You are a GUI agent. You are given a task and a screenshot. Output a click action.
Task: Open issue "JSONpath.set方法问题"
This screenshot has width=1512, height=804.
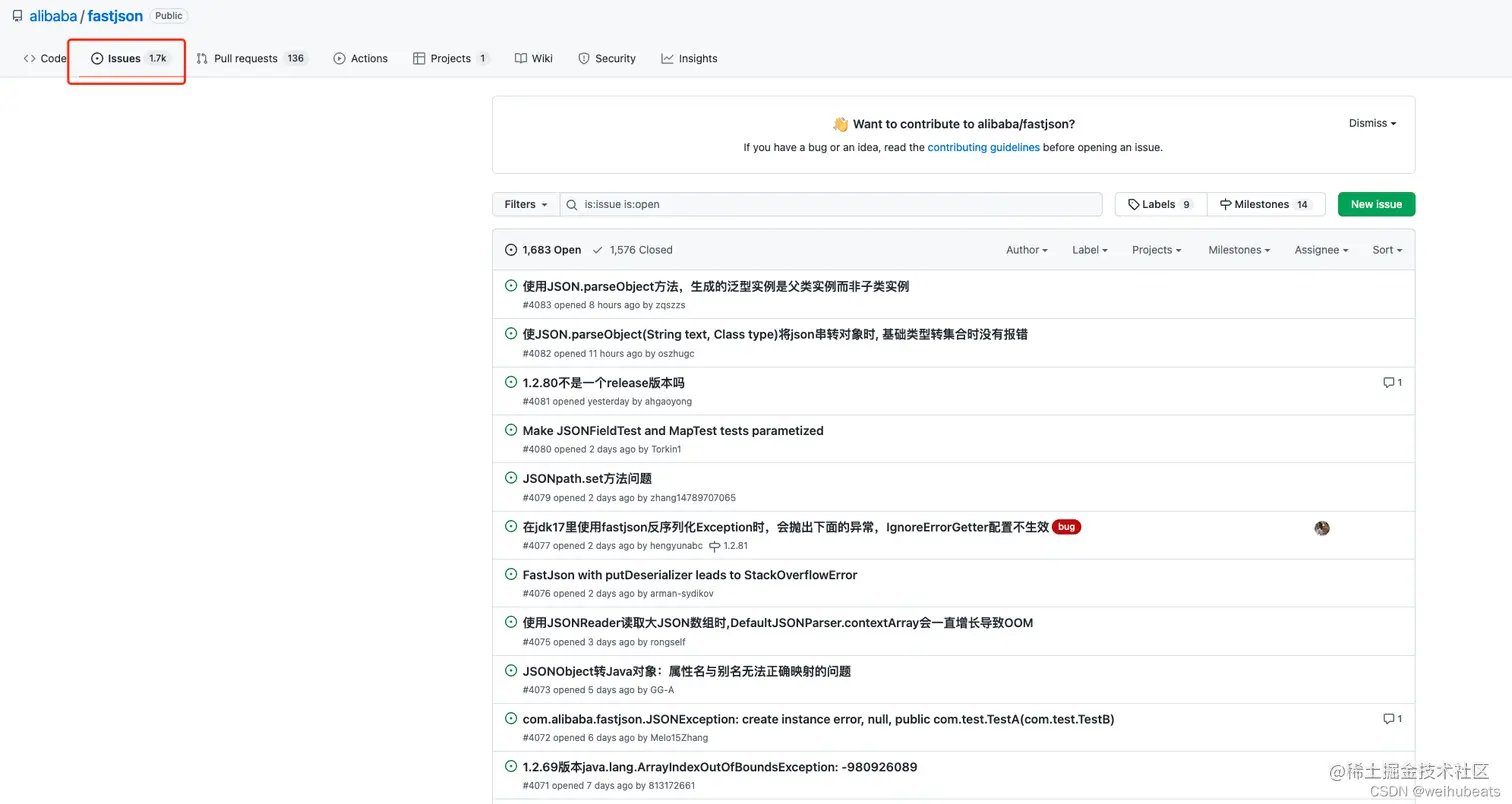(587, 479)
